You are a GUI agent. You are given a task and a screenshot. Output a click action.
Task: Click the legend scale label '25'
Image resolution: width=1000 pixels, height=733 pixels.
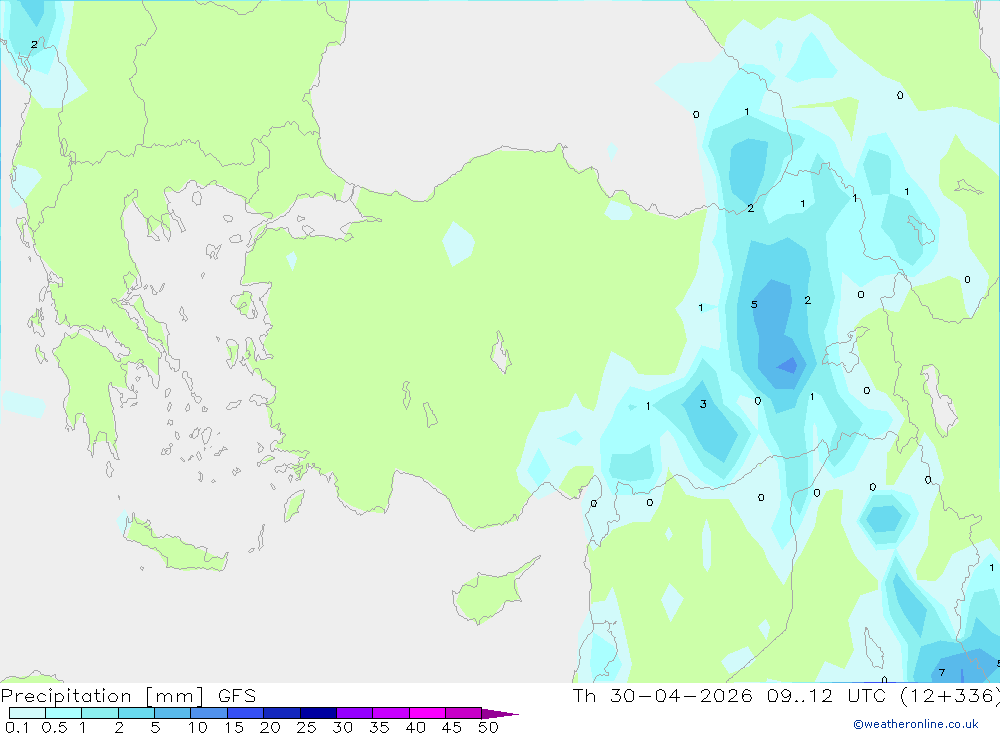pos(307,727)
